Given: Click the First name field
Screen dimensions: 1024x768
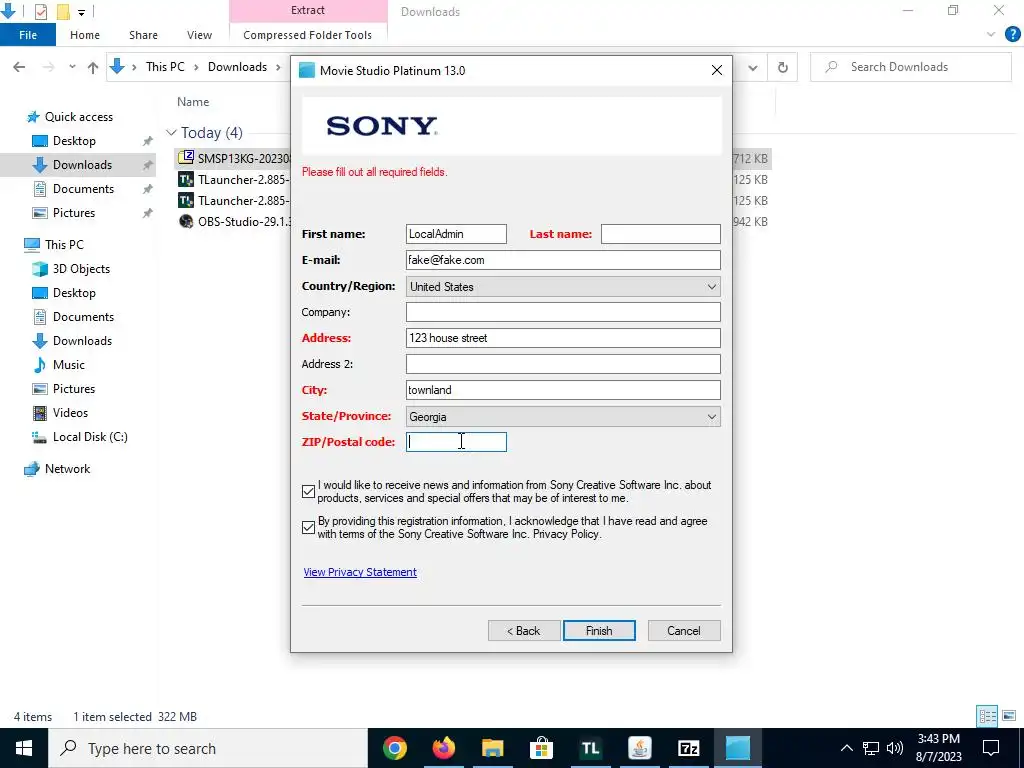Looking at the screenshot, I should pos(456,234).
